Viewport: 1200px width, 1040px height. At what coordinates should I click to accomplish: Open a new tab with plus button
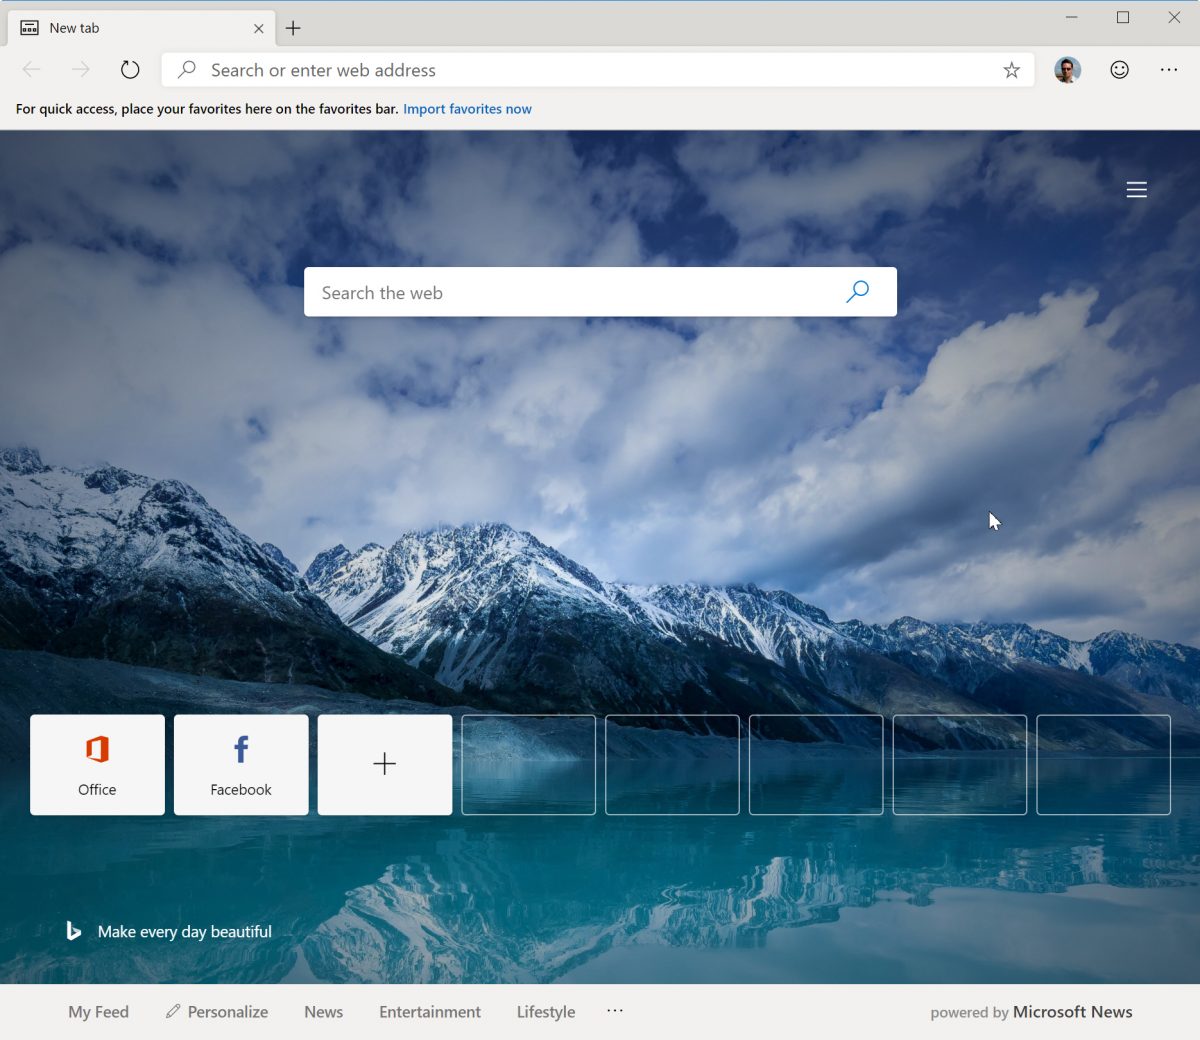click(x=293, y=28)
